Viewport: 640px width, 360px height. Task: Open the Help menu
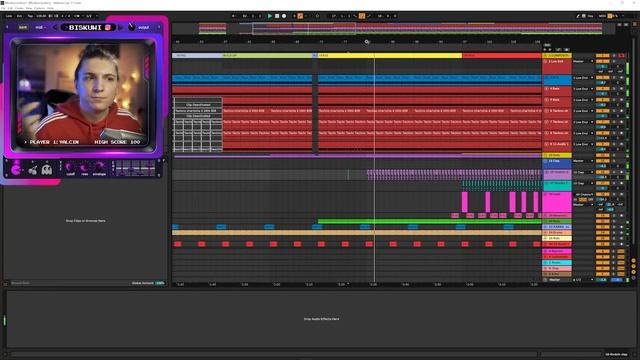tap(50, 8)
